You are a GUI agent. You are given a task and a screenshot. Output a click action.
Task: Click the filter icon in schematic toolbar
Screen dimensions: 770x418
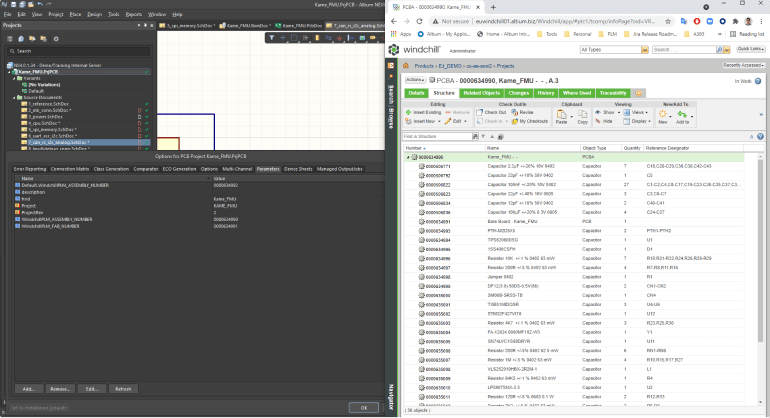273,38
